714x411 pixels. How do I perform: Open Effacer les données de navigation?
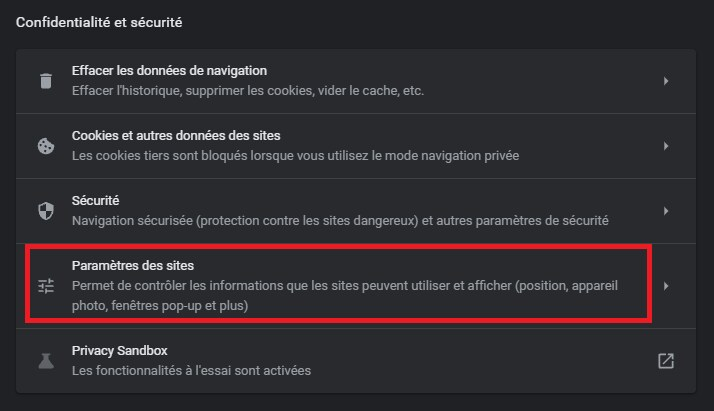coord(169,71)
